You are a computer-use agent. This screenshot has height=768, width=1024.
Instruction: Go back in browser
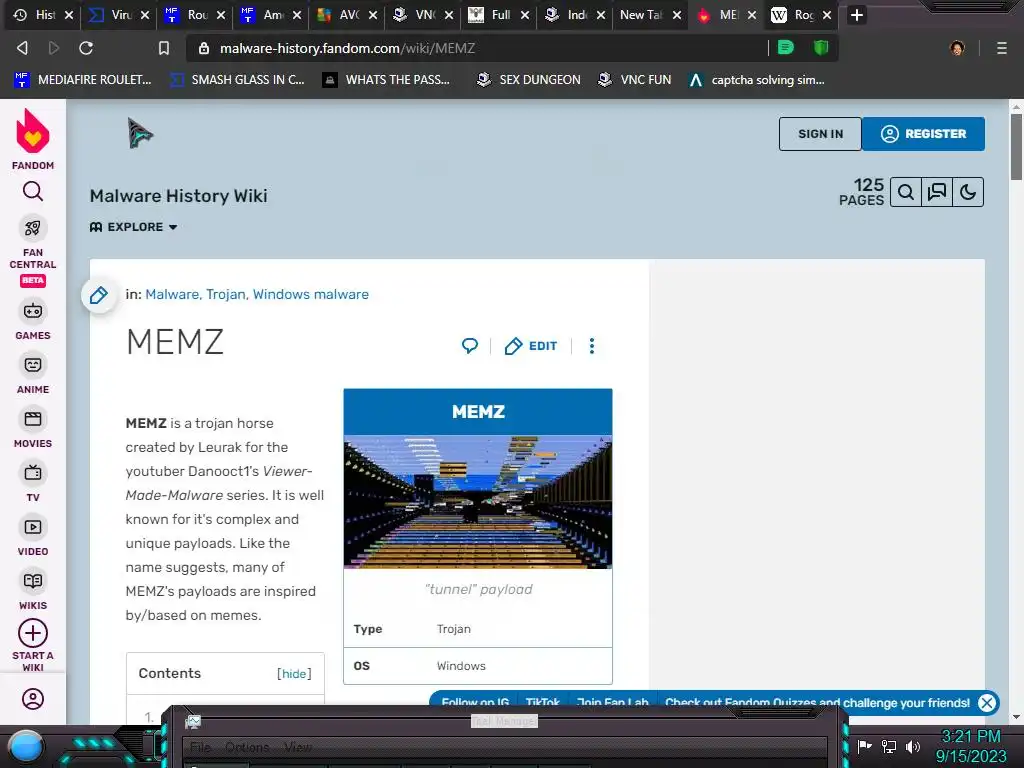click(22, 48)
